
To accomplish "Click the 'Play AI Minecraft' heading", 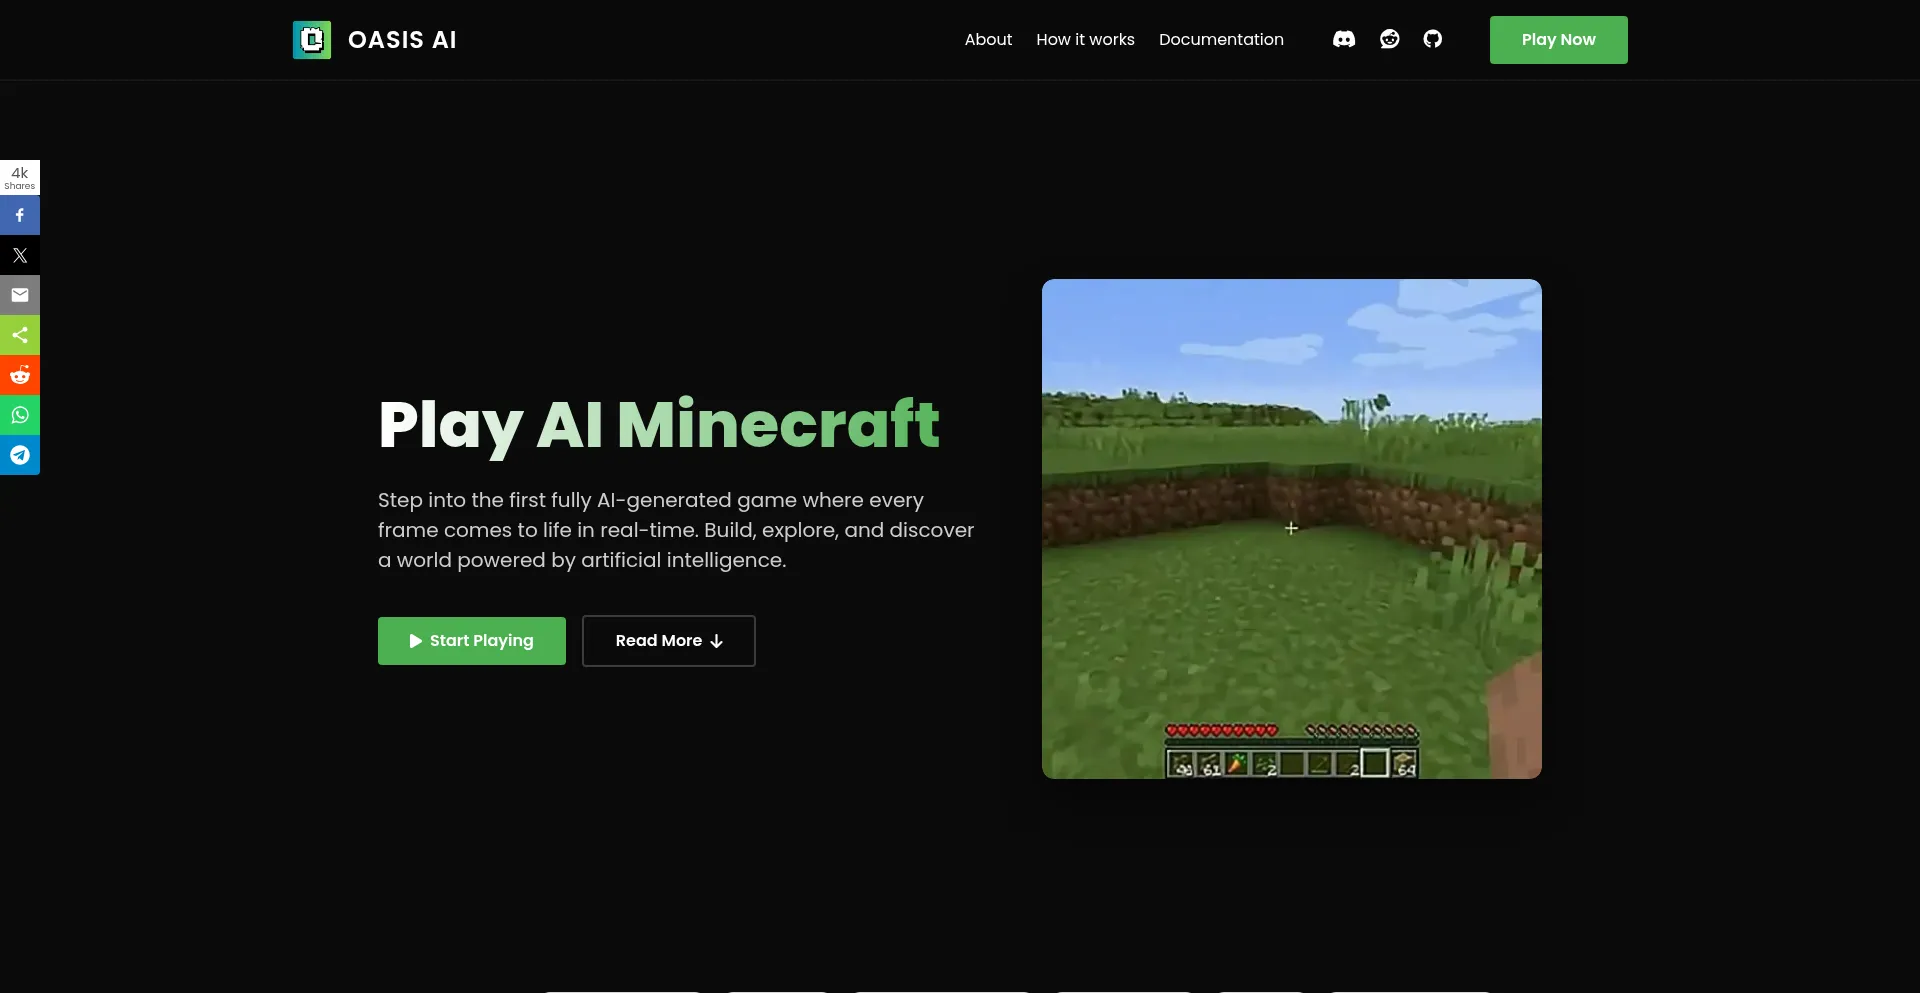I will coord(659,424).
